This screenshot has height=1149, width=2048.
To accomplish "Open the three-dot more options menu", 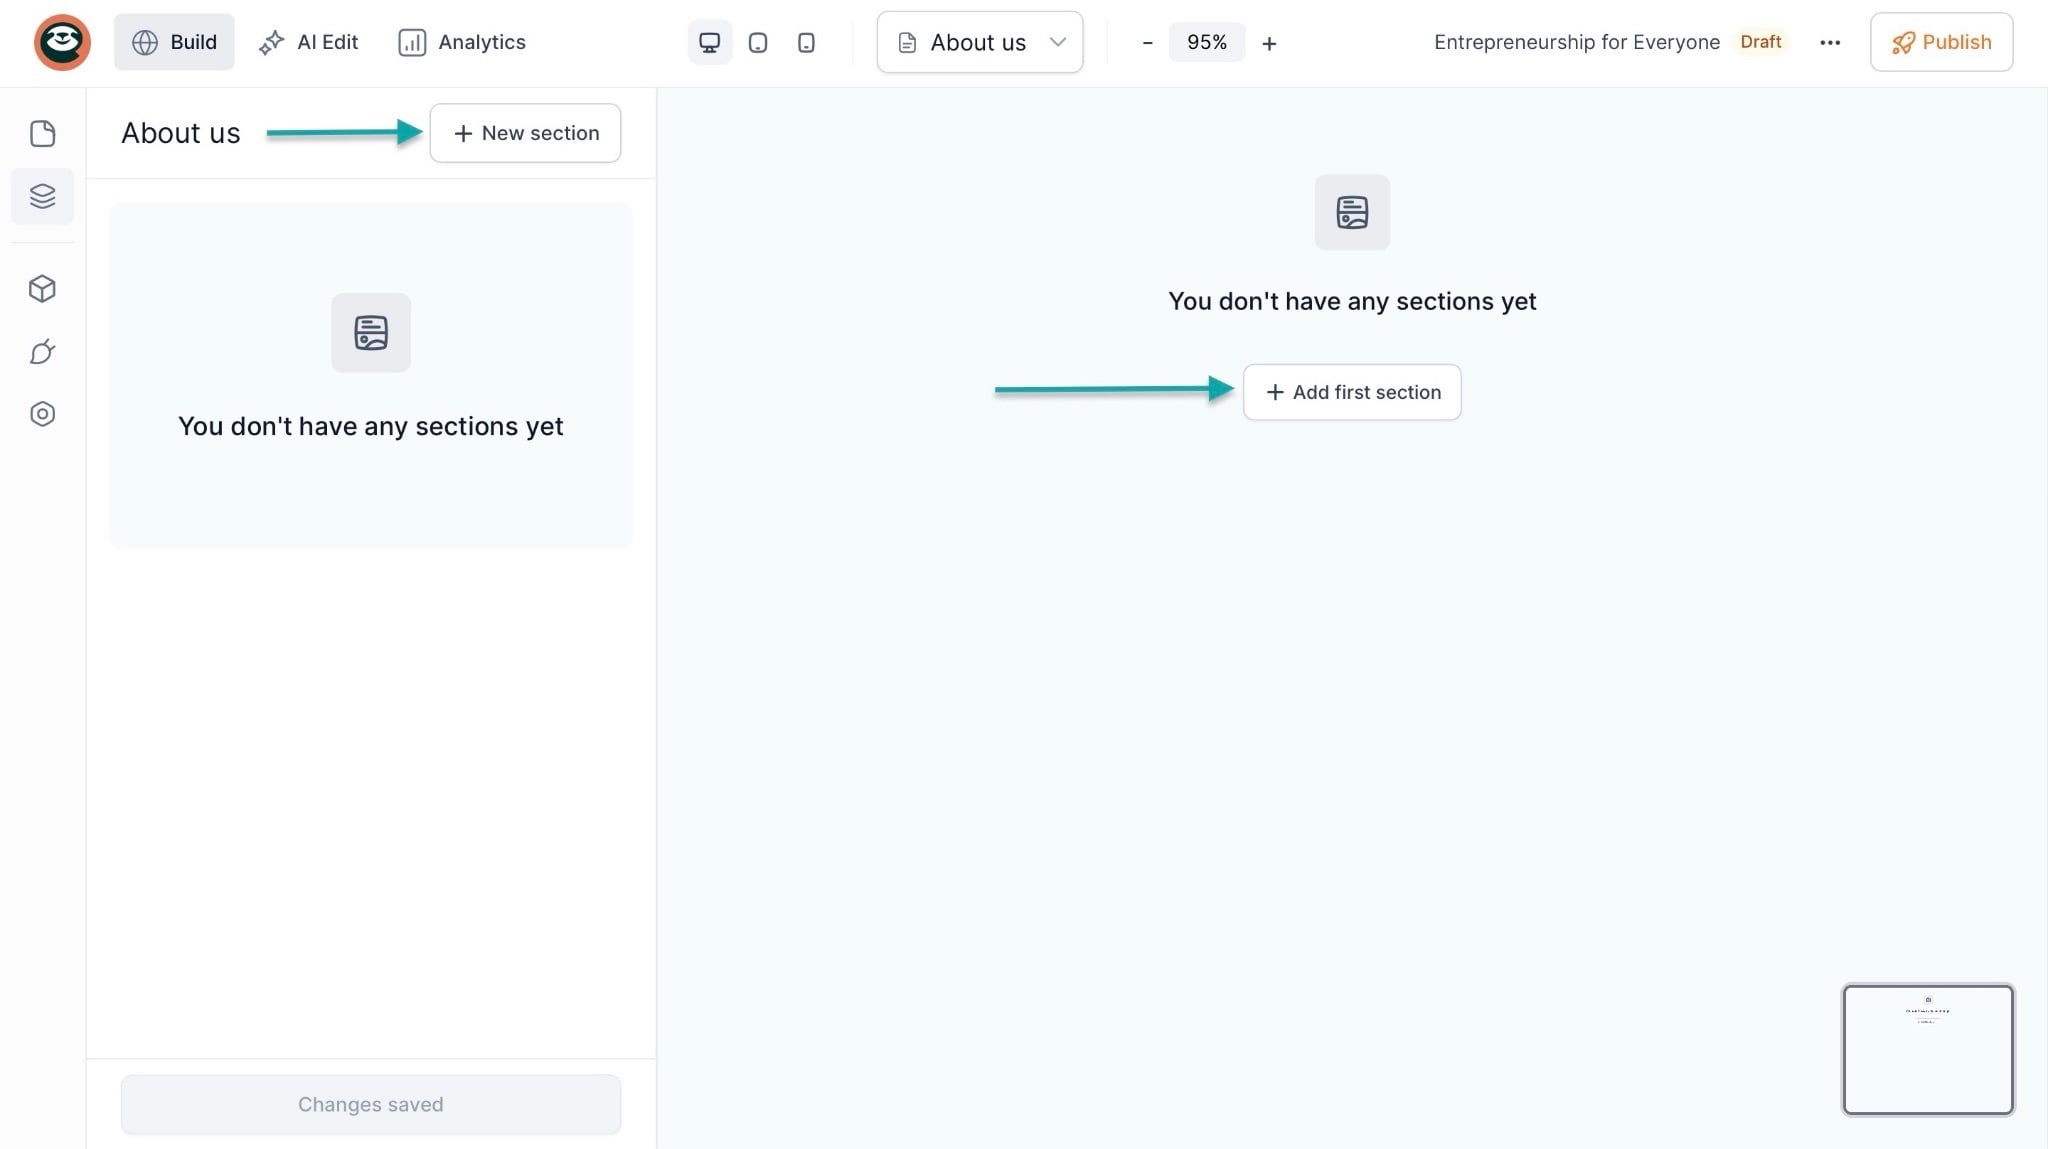I will pos(1830,42).
